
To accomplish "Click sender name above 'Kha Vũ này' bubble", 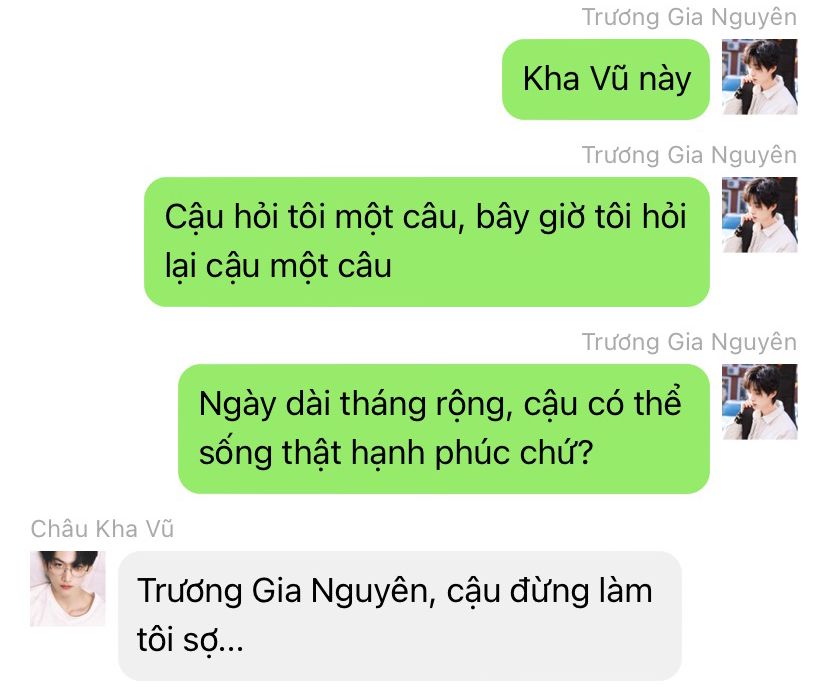I will coord(689,17).
